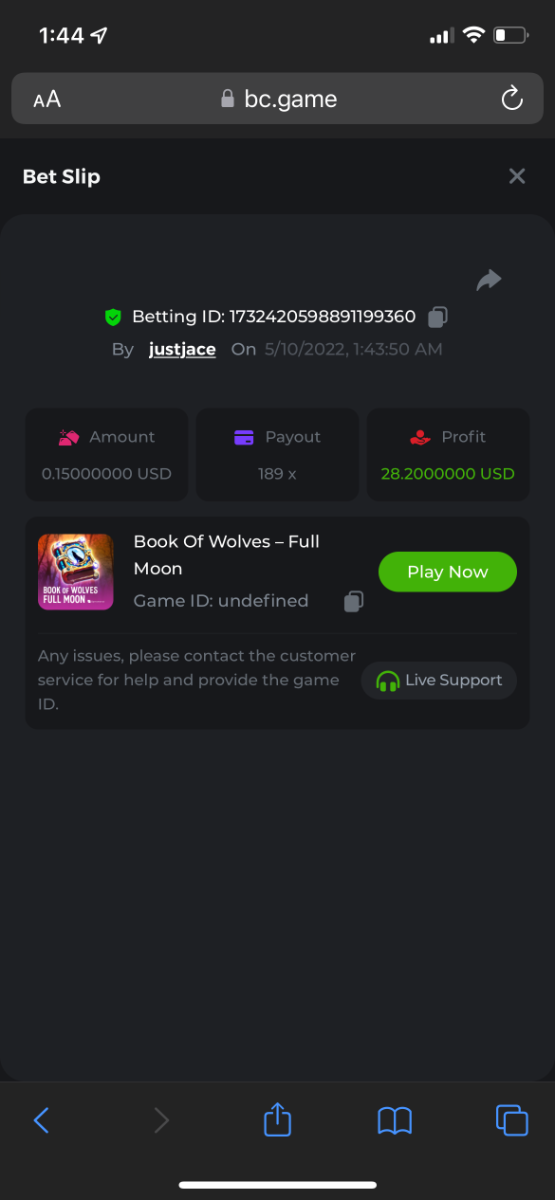This screenshot has width=555, height=1200.
Task: Tap the Profit hand-coin icon
Action: point(420,437)
